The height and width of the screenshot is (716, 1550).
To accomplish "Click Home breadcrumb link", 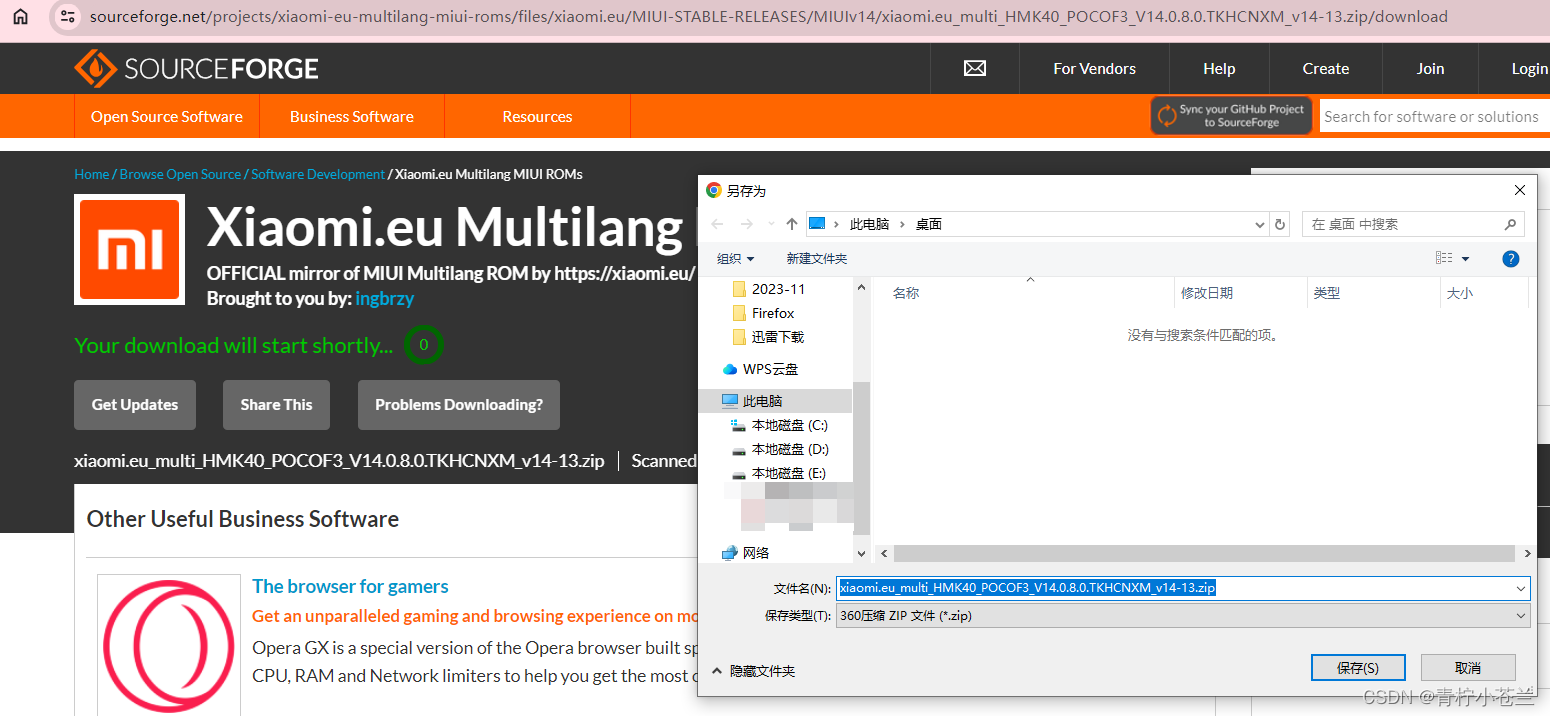I will click(x=91, y=174).
